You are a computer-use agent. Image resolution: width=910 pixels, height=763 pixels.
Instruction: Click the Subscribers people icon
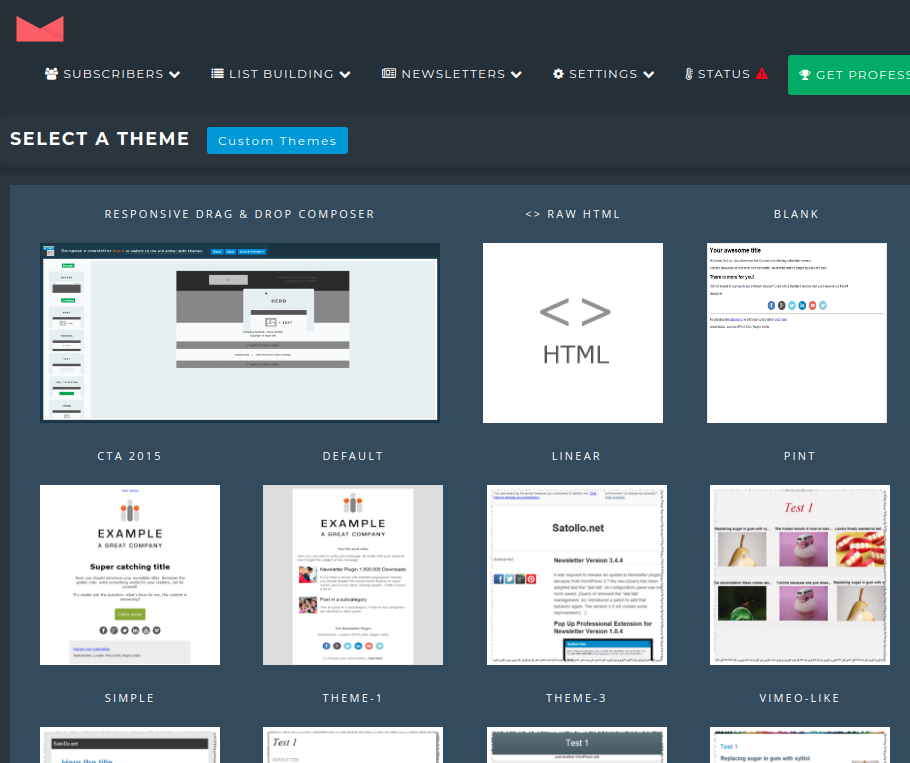(x=52, y=74)
